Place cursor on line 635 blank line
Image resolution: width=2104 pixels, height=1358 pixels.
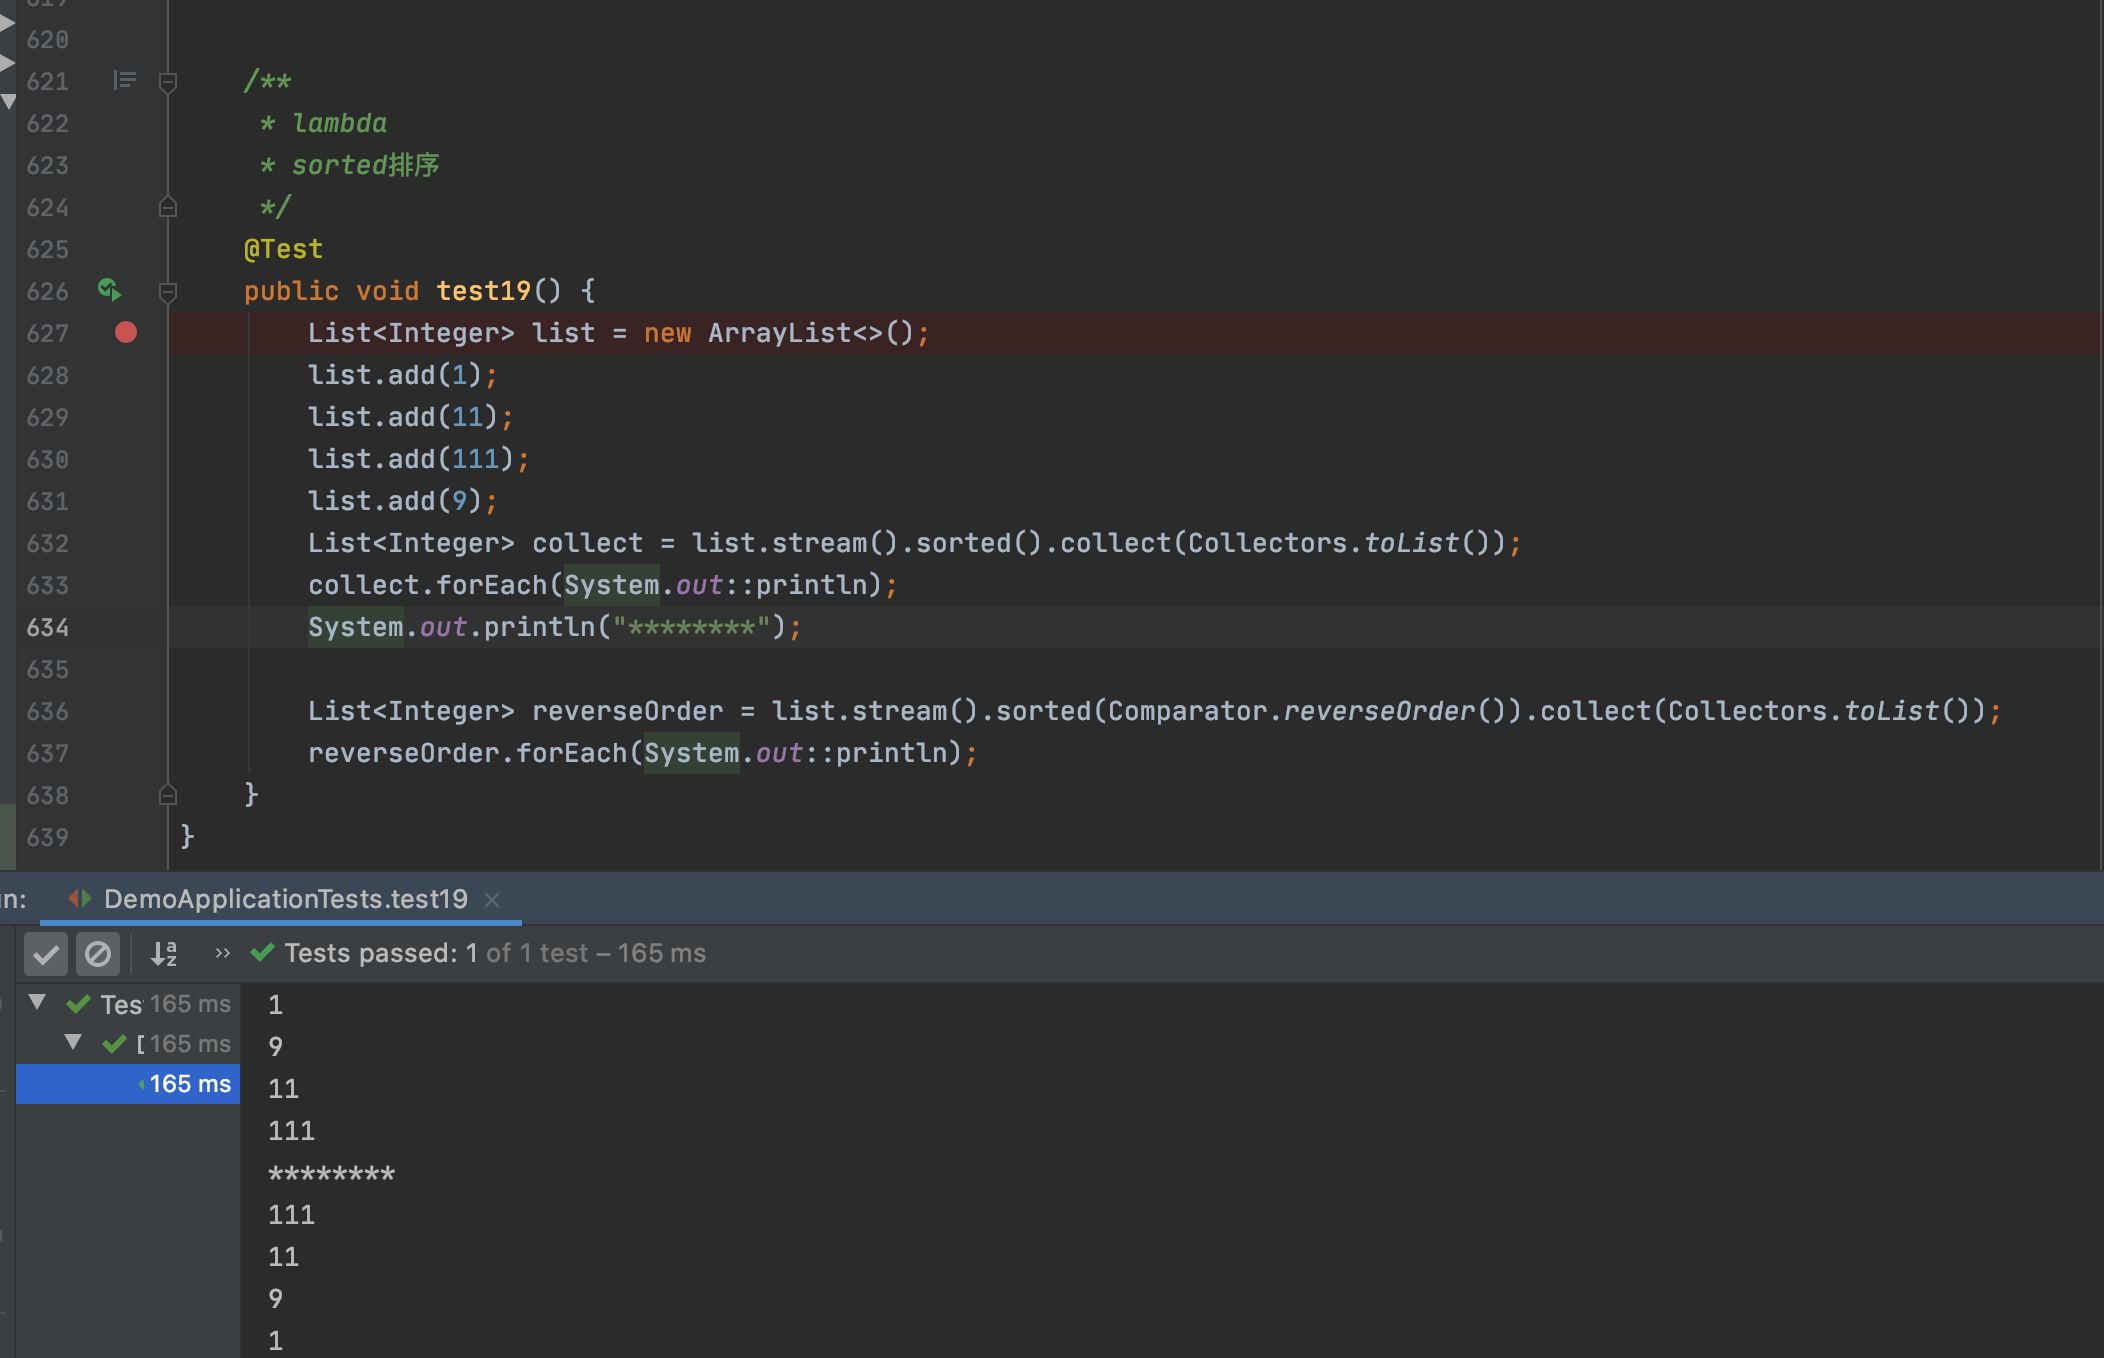point(700,669)
